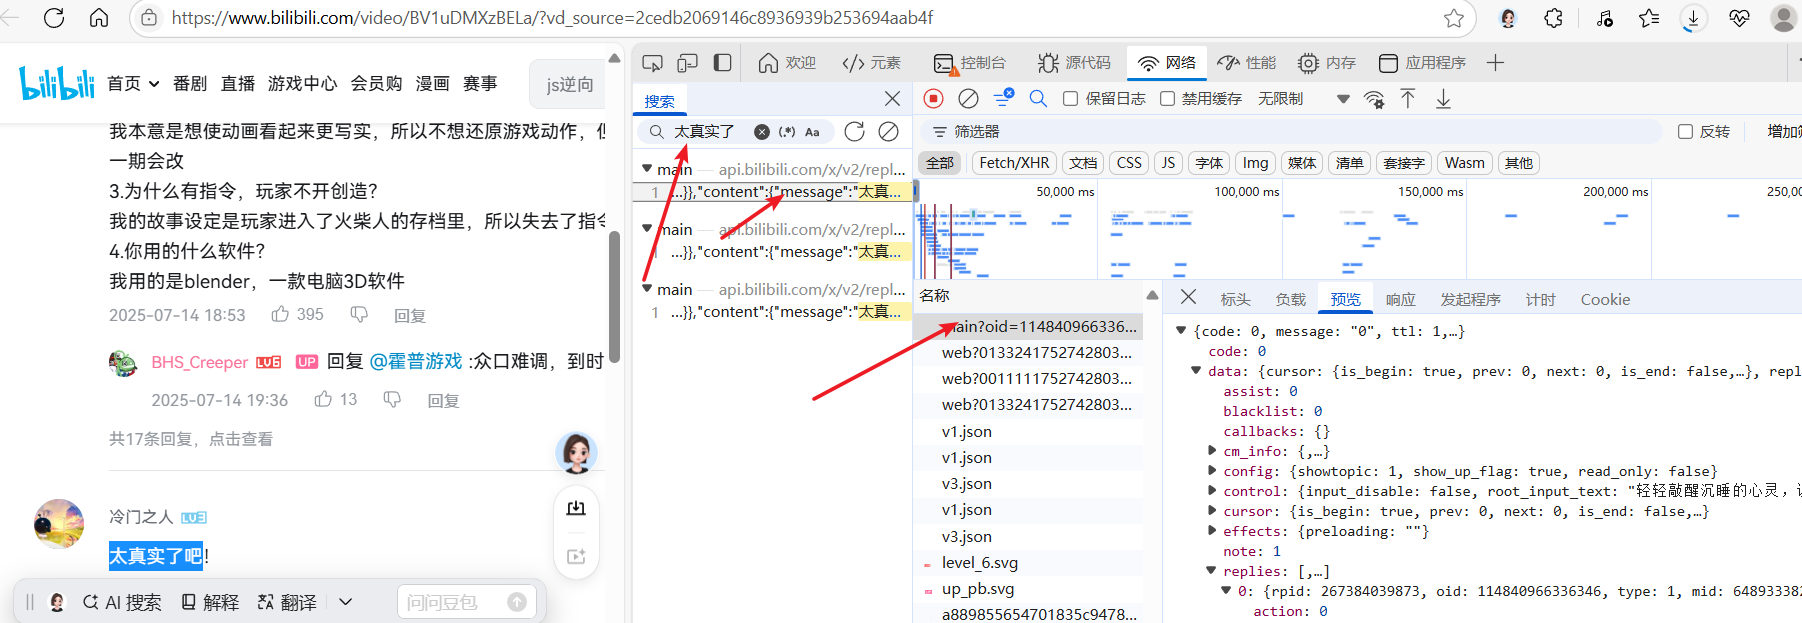Viewport: 1802px width, 623px height.
Task: Collapse first main search result group
Action: (647, 168)
